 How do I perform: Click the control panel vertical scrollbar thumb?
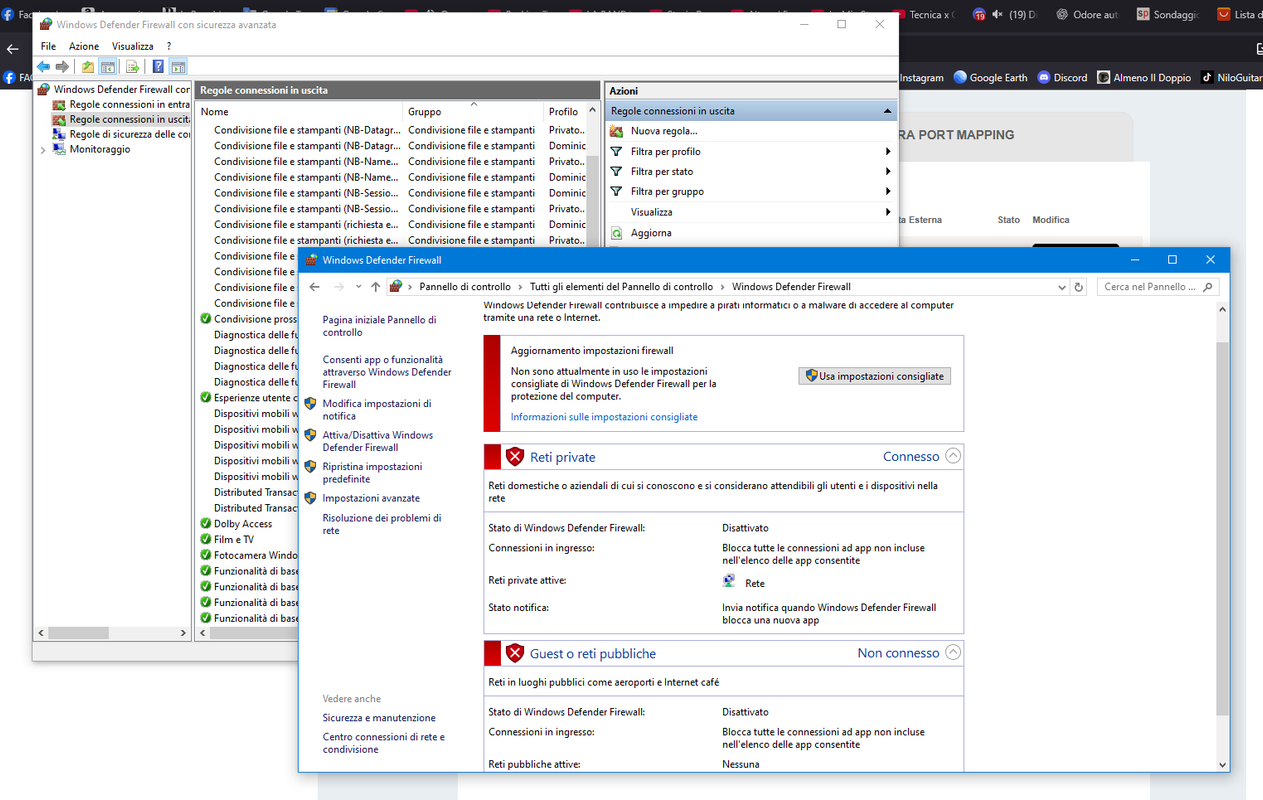(1222, 528)
